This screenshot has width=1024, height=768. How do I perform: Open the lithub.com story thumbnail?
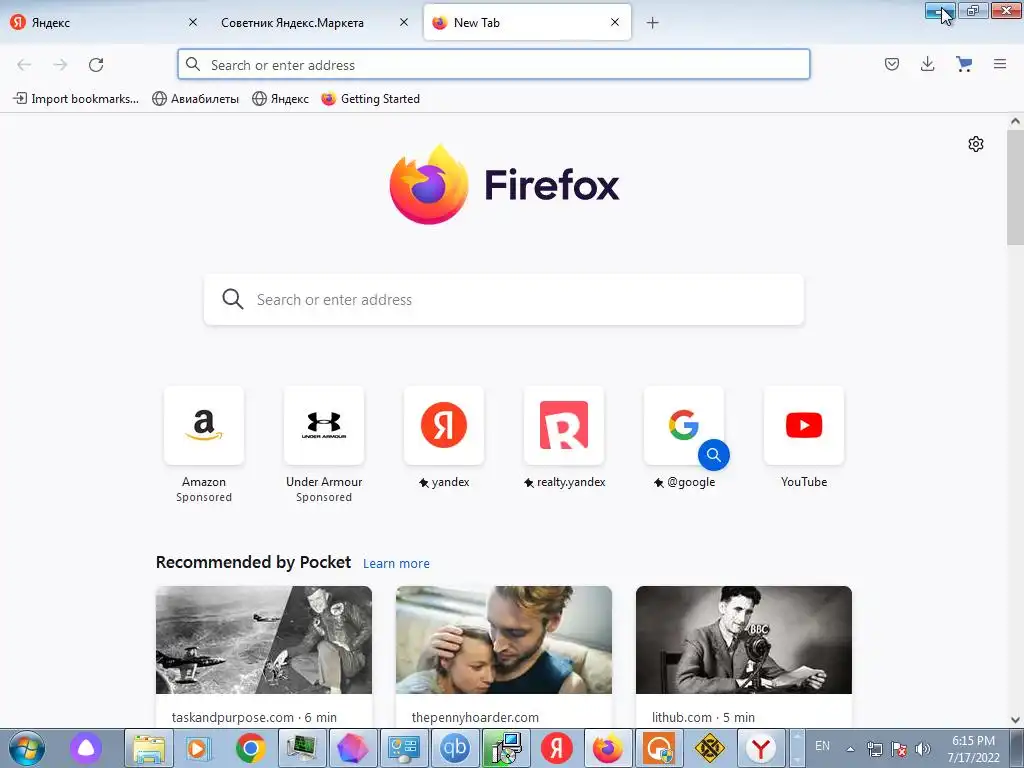click(x=744, y=640)
